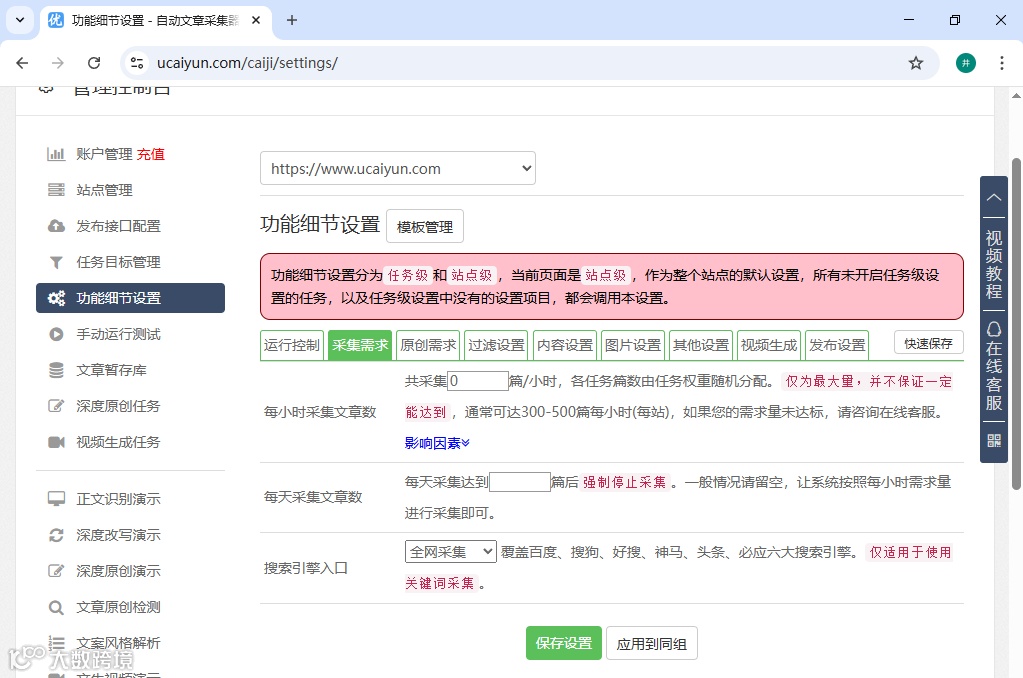The height and width of the screenshot is (678, 1023).
Task: Click the browser address bar URL
Action: click(x=247, y=63)
